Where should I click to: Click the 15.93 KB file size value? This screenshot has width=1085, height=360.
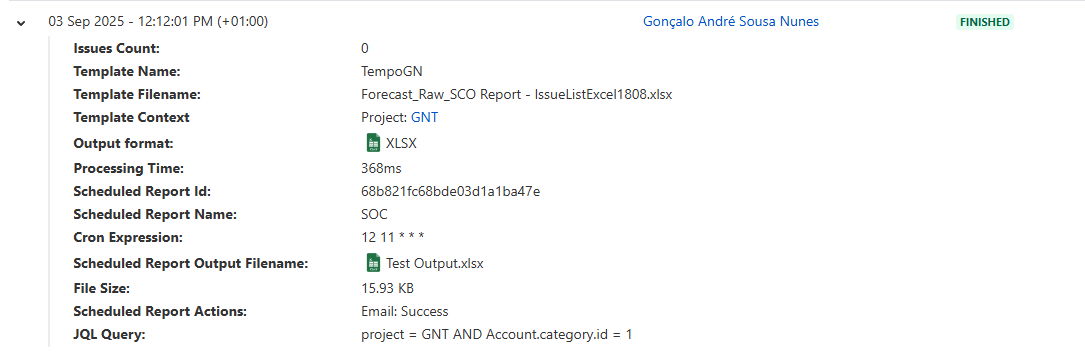(388, 288)
